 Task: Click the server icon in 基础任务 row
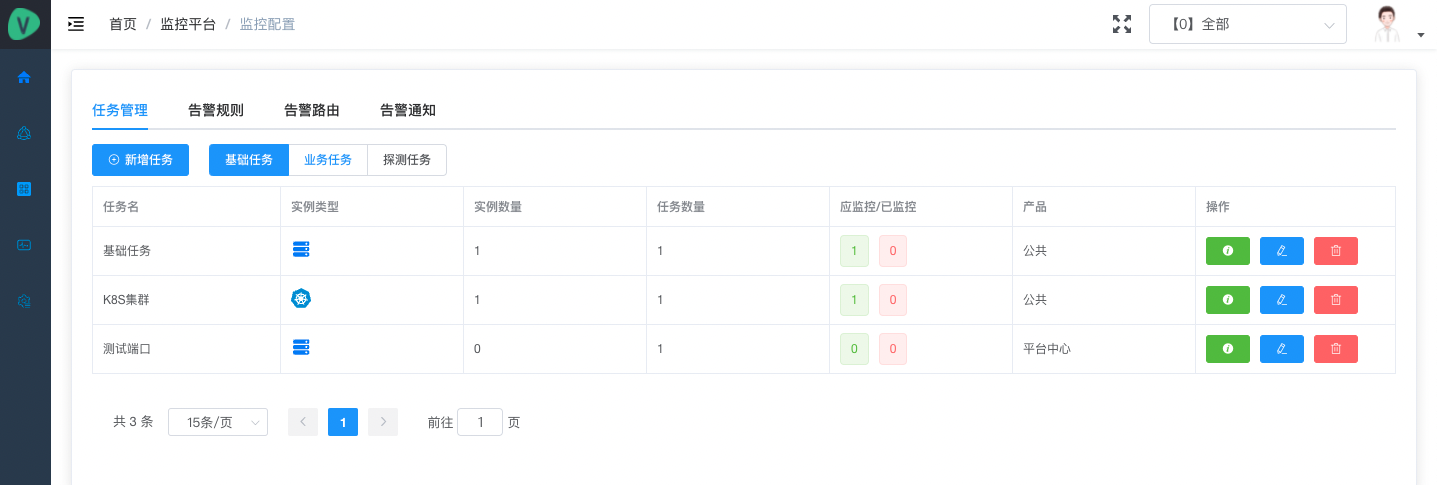tap(301, 250)
